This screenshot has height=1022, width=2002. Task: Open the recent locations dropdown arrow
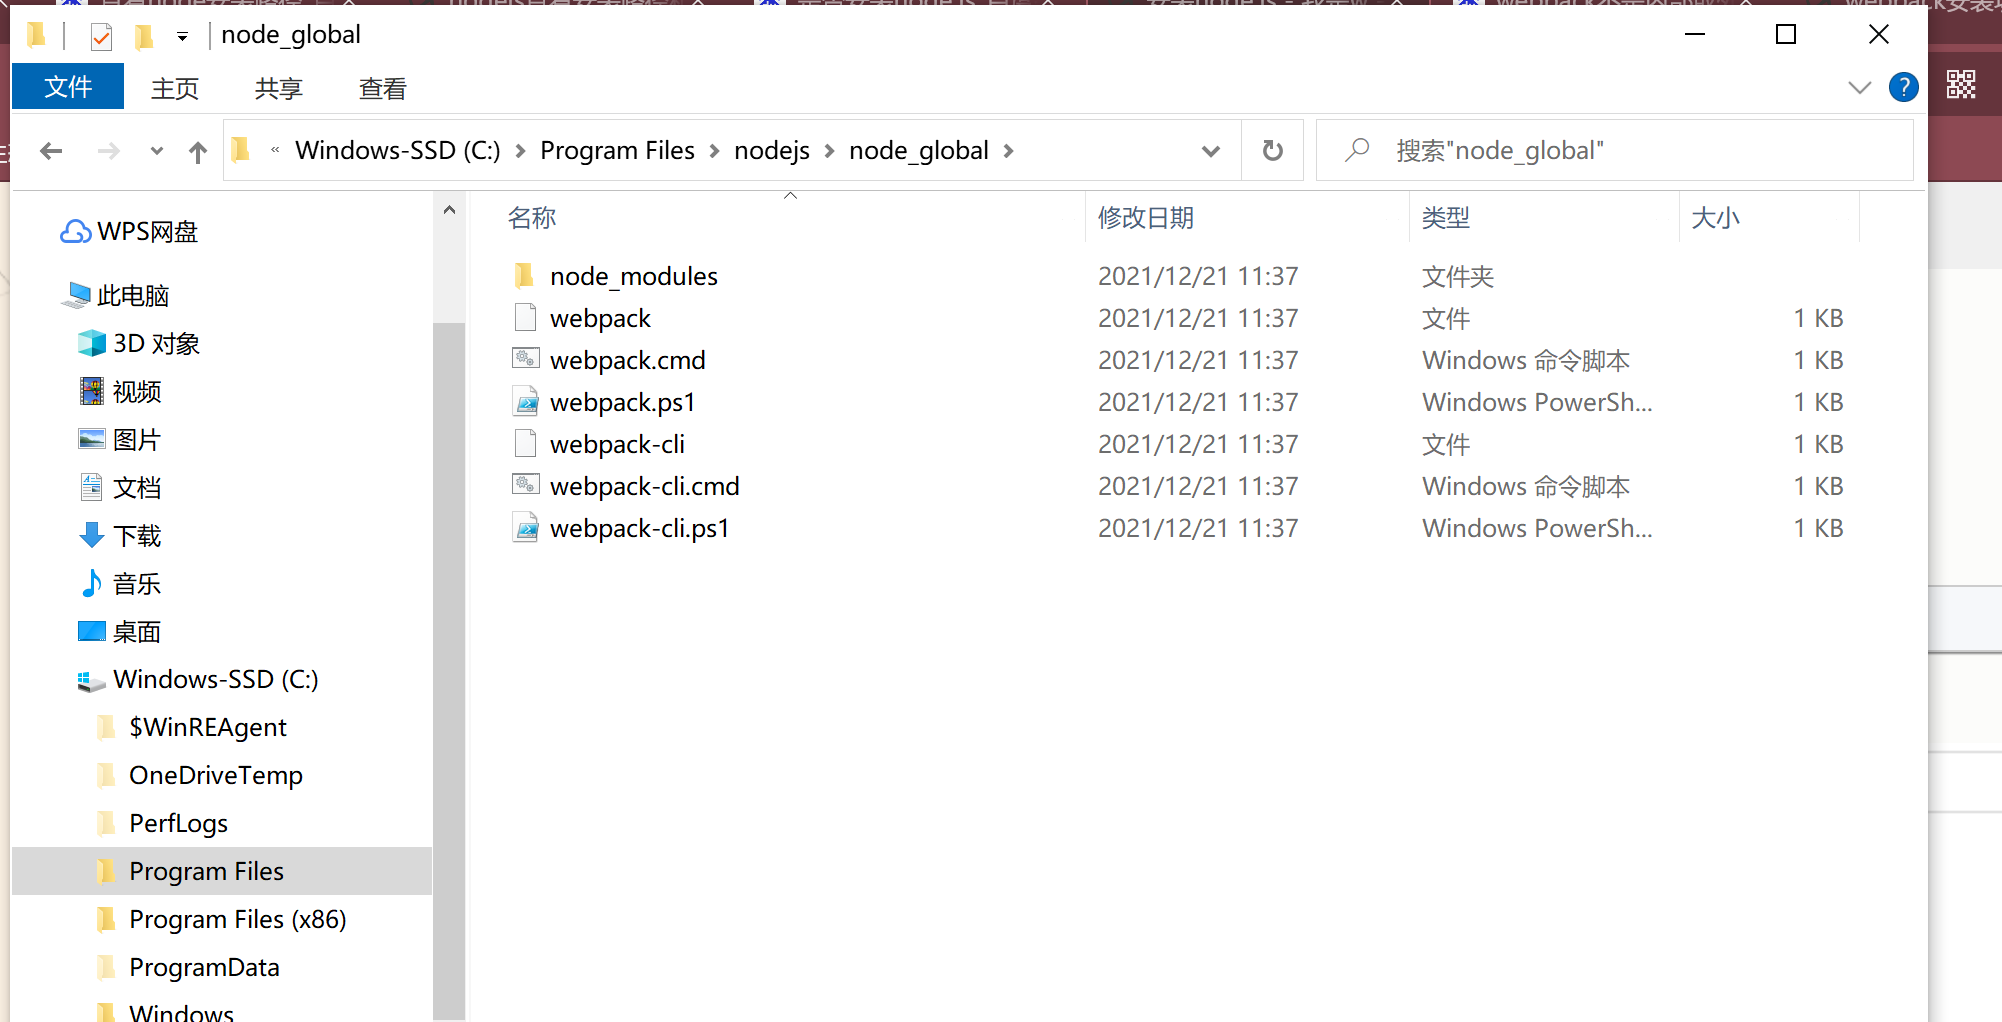click(x=156, y=151)
